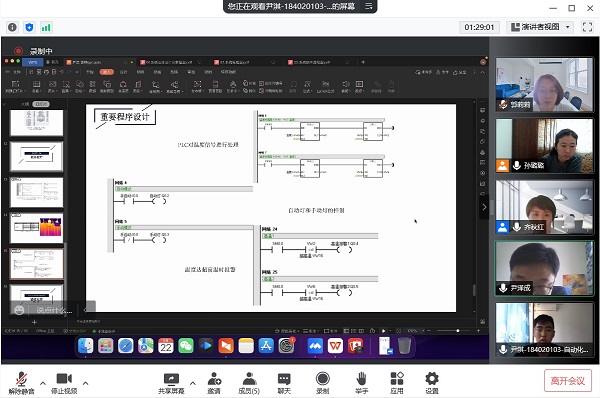Viewport: 600px width, 398px height.
Task: Expand audio options arrow beside 解除静音
Action: pos(43,383)
